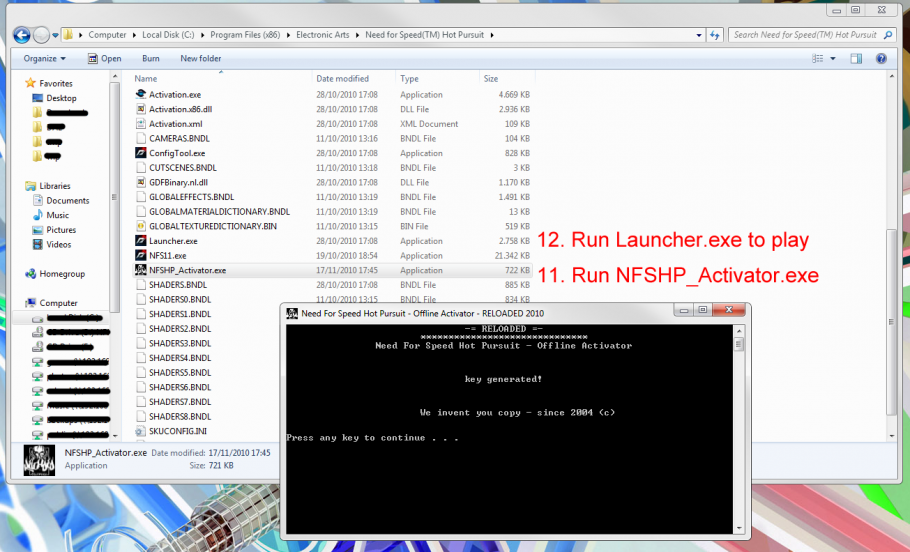Open the Documents library
Screen dimensions: 910x552
point(68,200)
